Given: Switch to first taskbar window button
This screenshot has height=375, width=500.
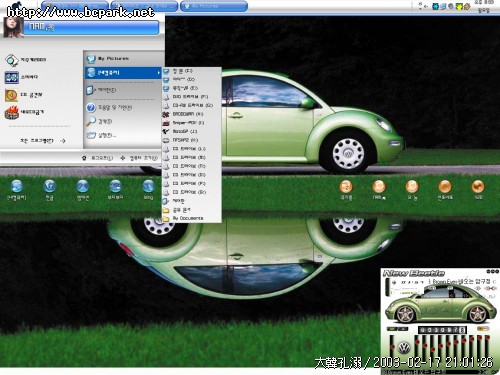Looking at the screenshot, I should click(x=75, y=6).
